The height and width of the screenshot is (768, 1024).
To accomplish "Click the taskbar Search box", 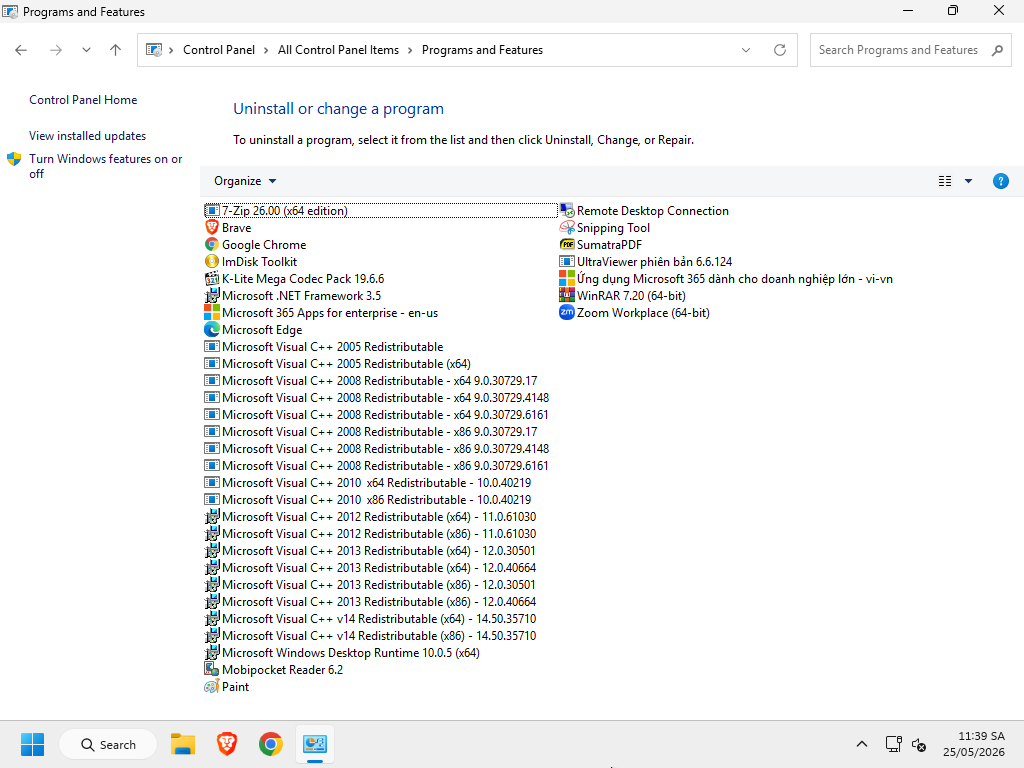I will (x=108, y=744).
